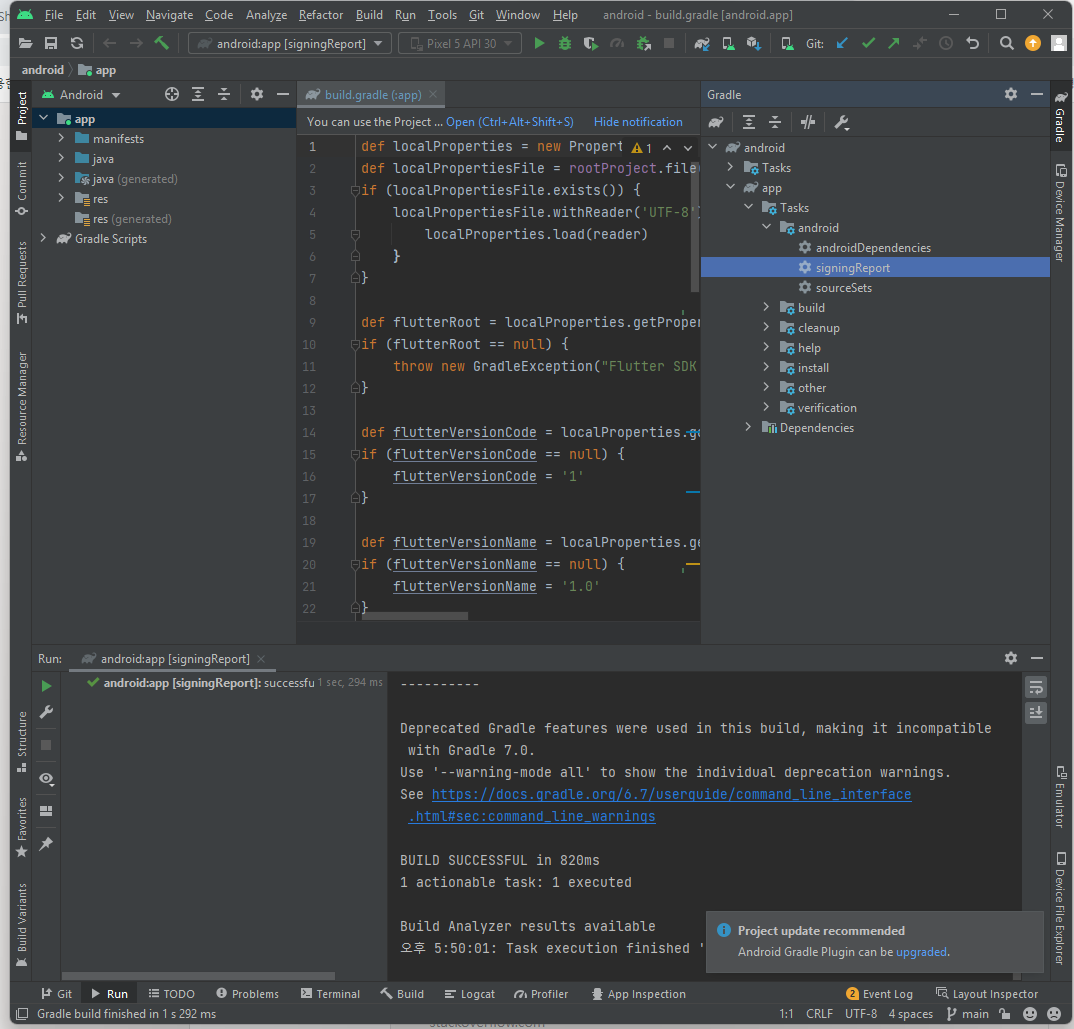
Task: Click Gradle reload elephant icon
Action: pos(716,122)
